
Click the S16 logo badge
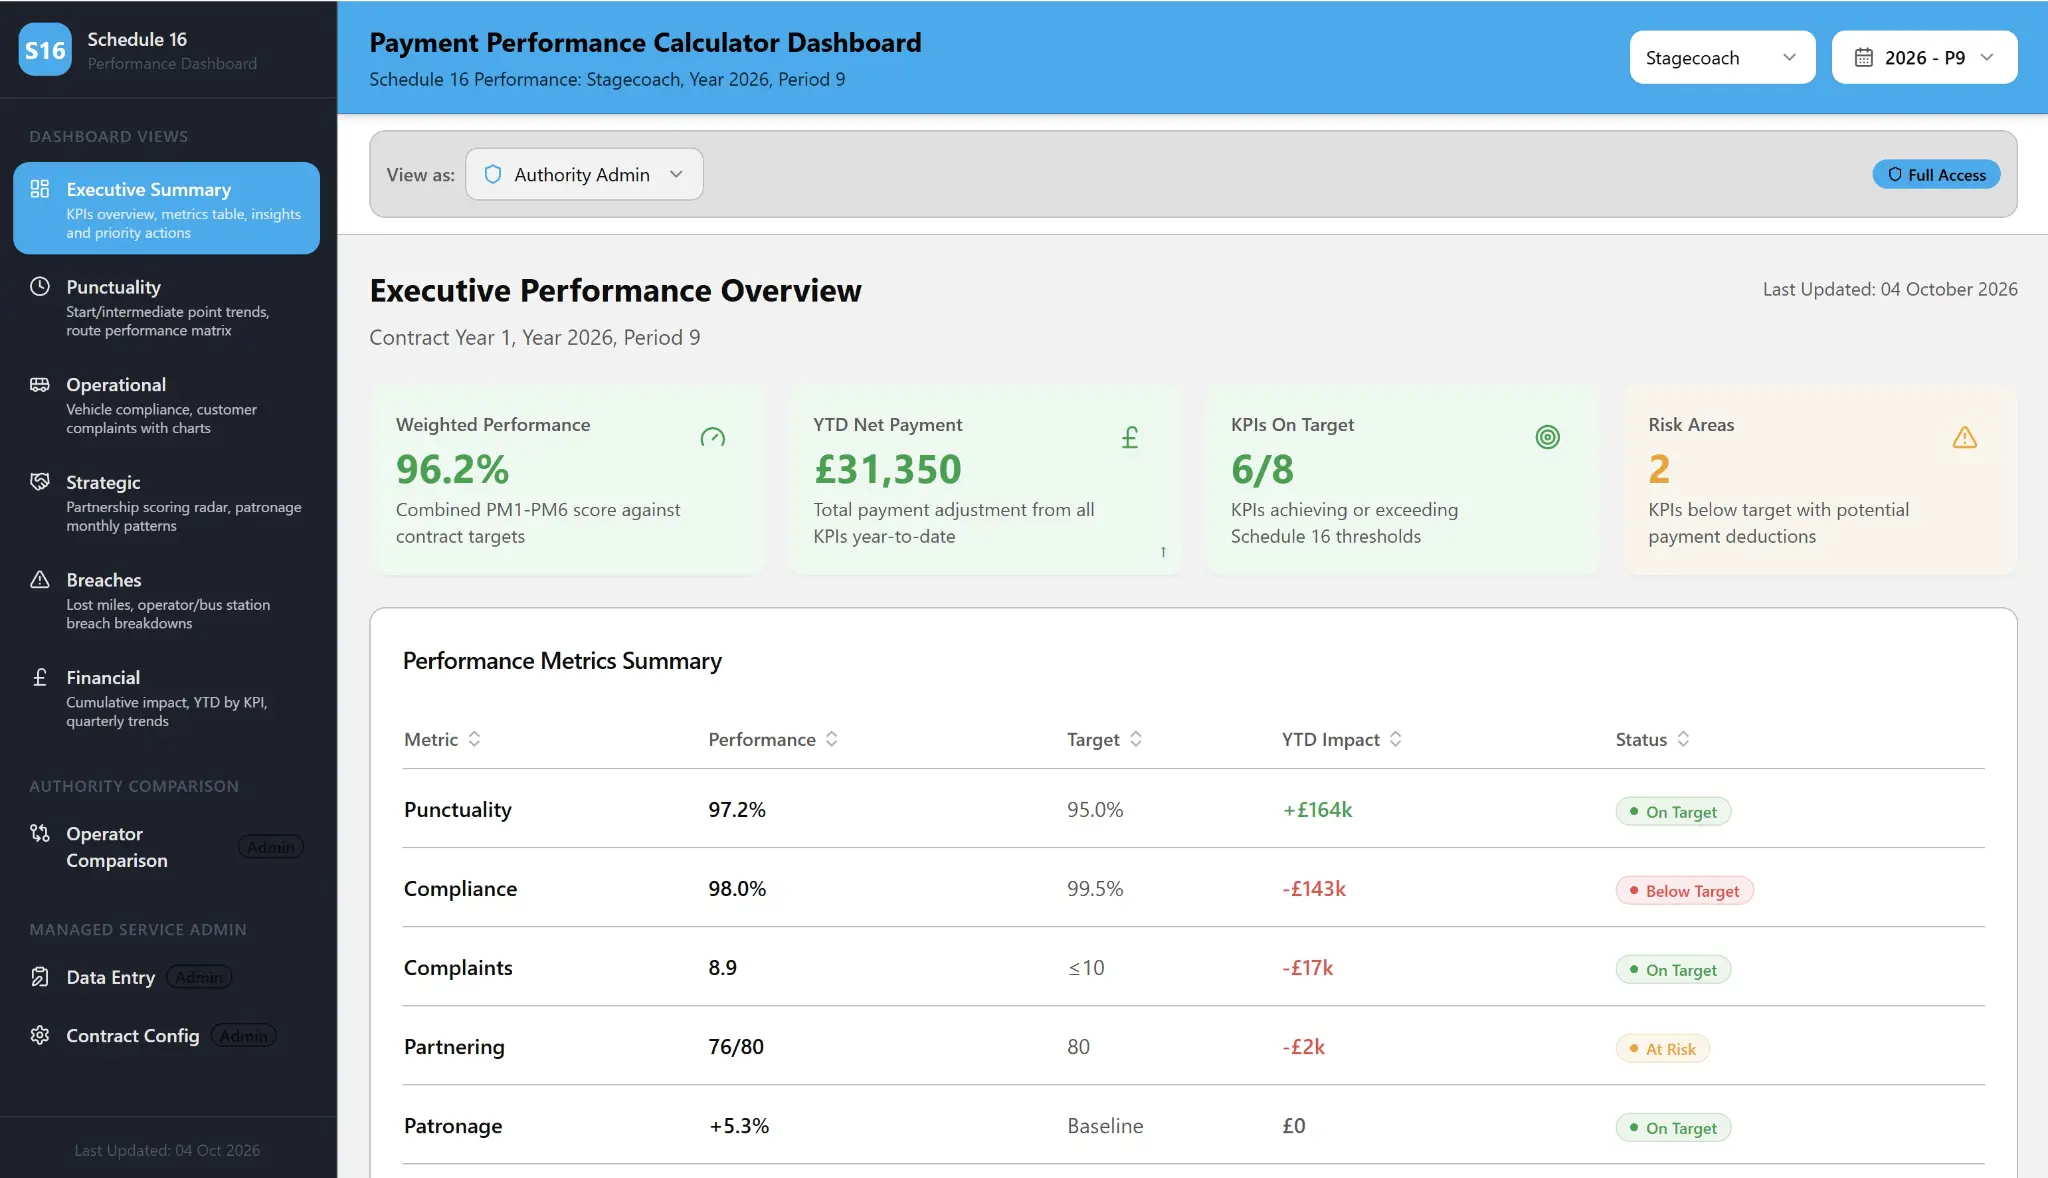tap(43, 50)
